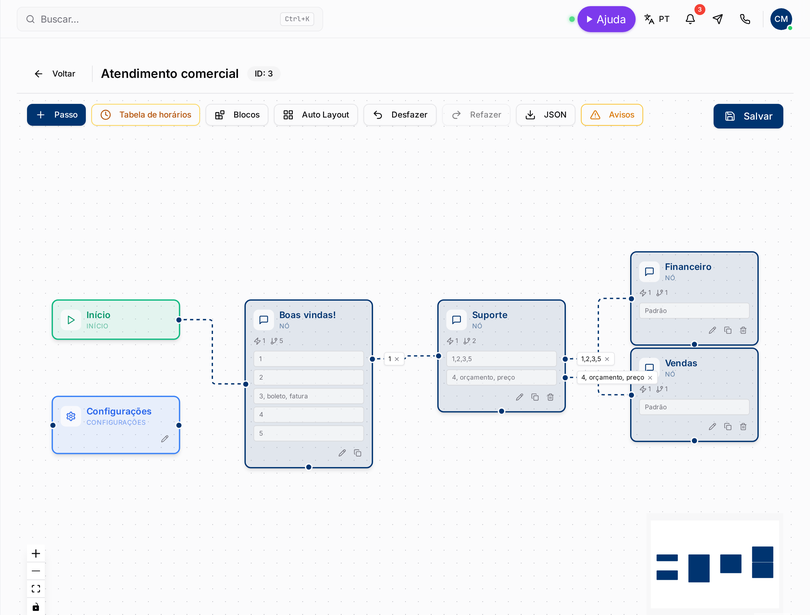Click Desfazer to undo

coord(400,115)
